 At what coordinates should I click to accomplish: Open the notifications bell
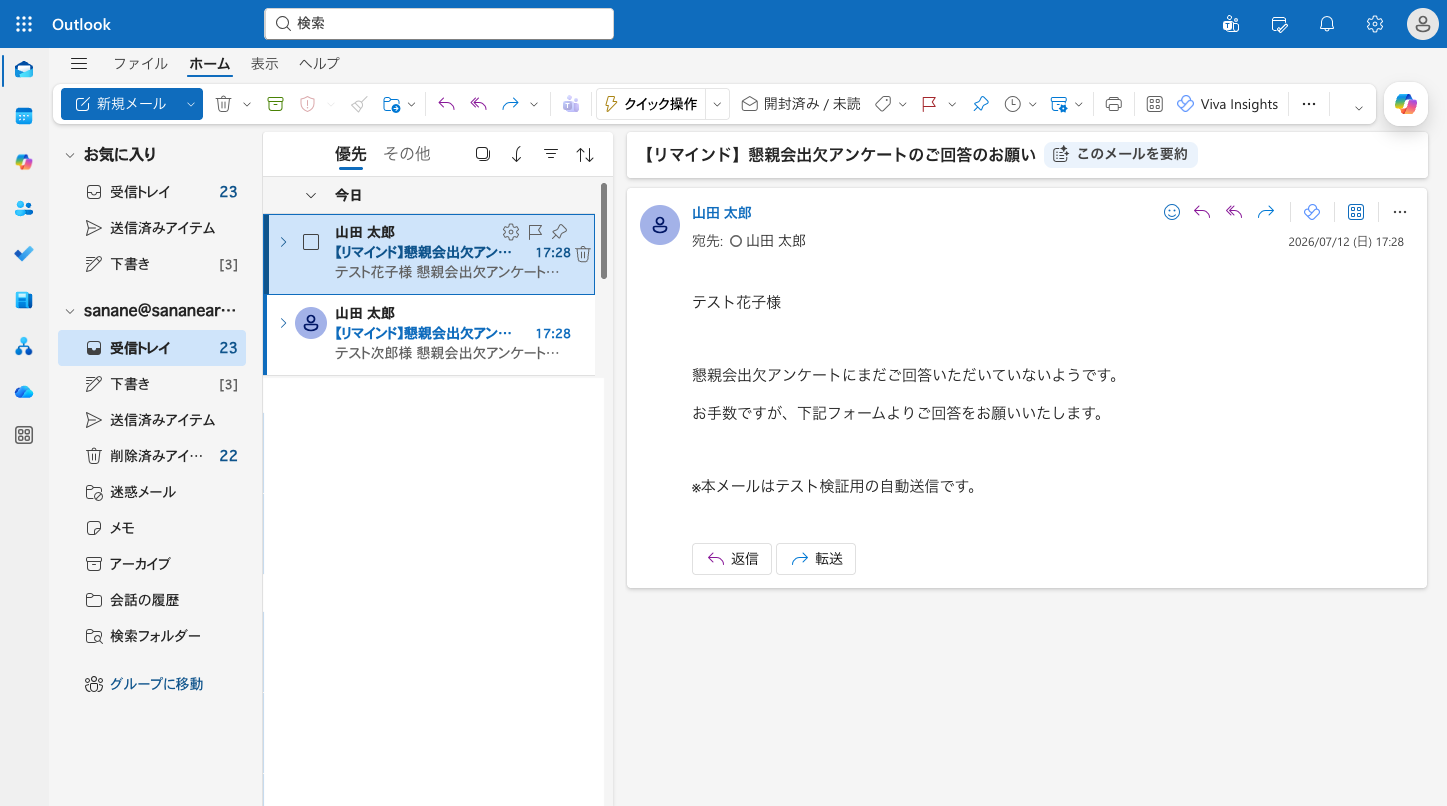tap(1327, 24)
